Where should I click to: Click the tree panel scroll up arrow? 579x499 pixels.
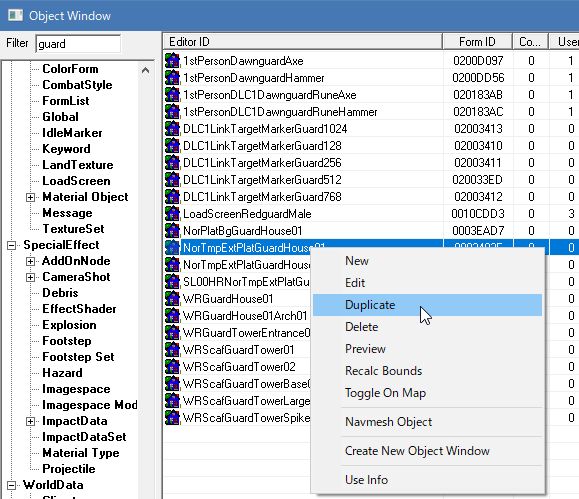pos(145,70)
